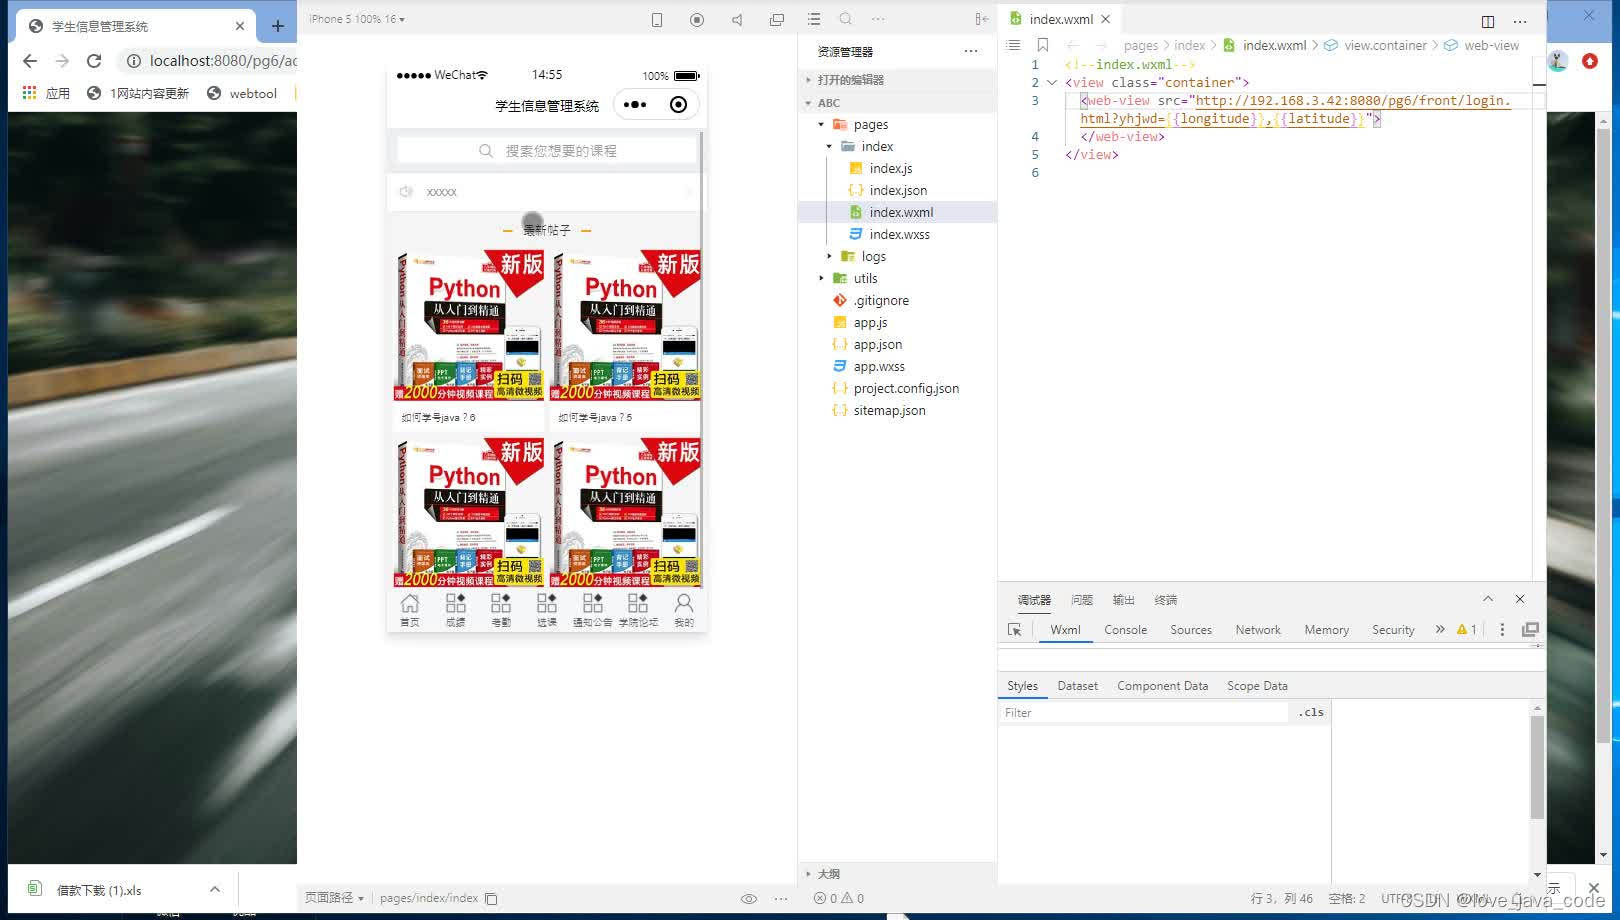Screen dimensions: 1620x920
Task: Click the element inspector arrow icon in debugger
Action: point(1015,630)
